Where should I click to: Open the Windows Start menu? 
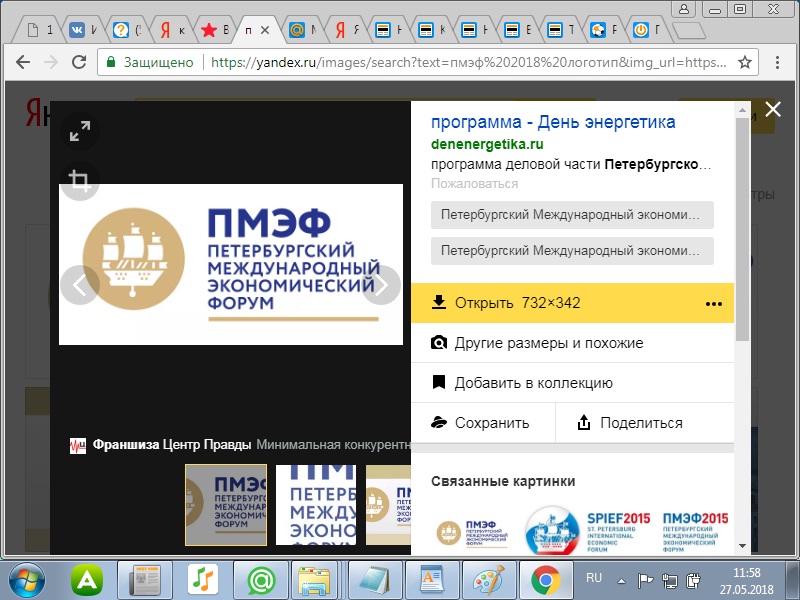[x=27, y=581]
